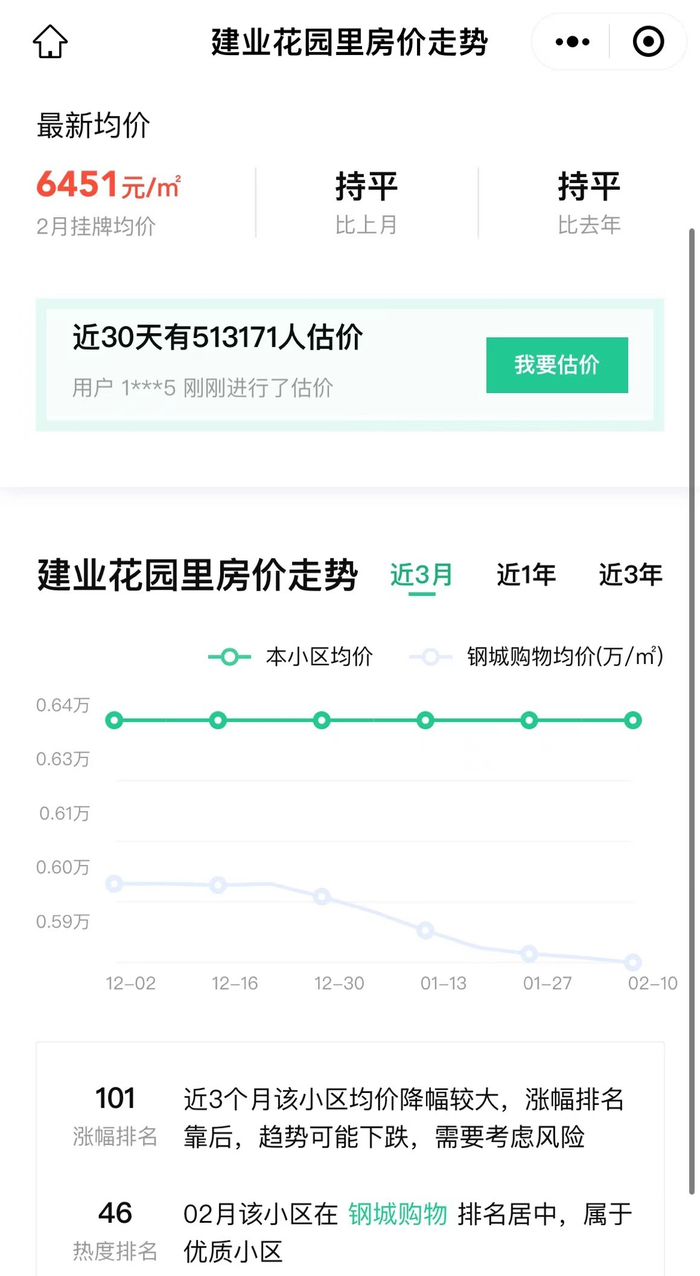The height and width of the screenshot is (1276, 700).
Task: Select green data point at 01-27
Action: pyautogui.click(x=529, y=720)
